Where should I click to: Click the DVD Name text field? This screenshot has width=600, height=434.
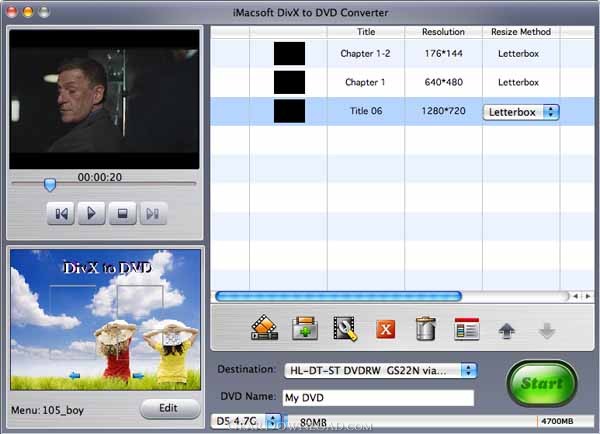(x=377, y=398)
